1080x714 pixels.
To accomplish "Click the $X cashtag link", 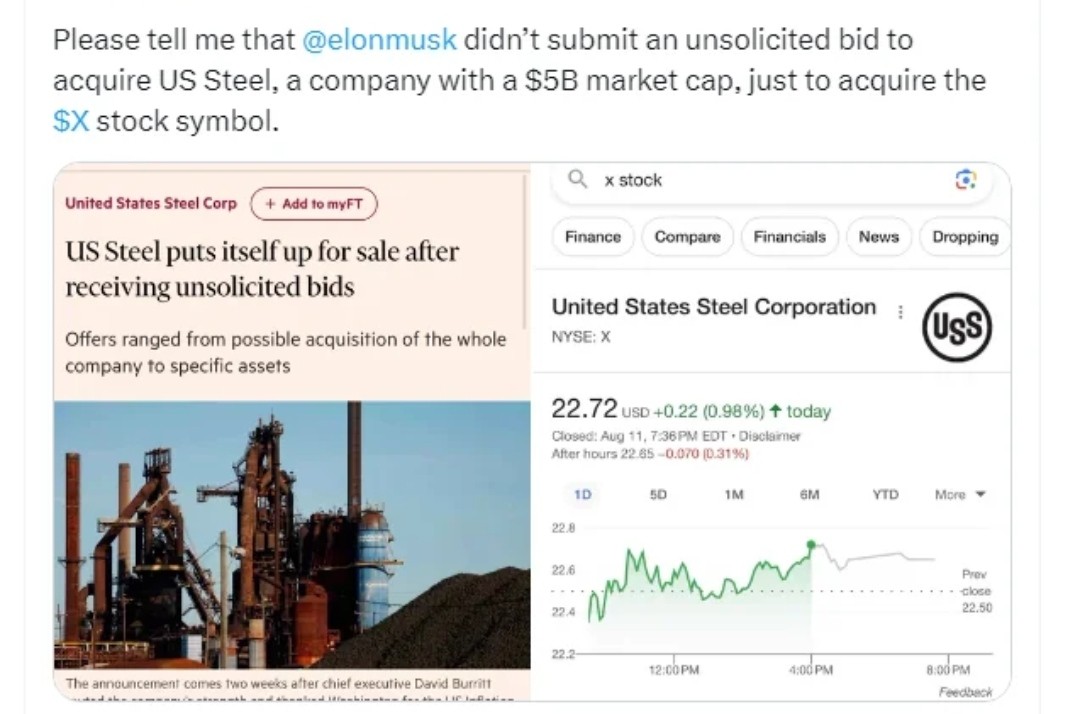I will [71, 121].
